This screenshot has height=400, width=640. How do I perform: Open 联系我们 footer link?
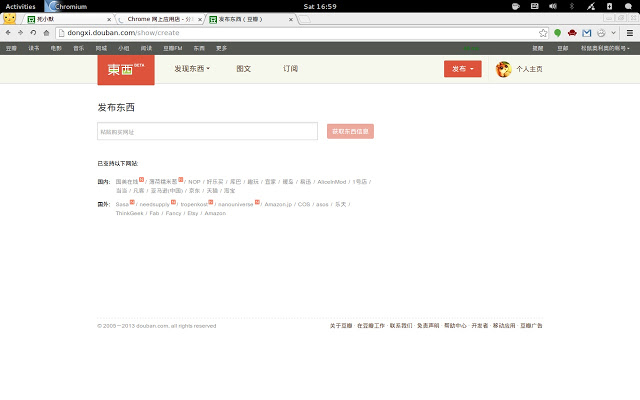(x=401, y=325)
